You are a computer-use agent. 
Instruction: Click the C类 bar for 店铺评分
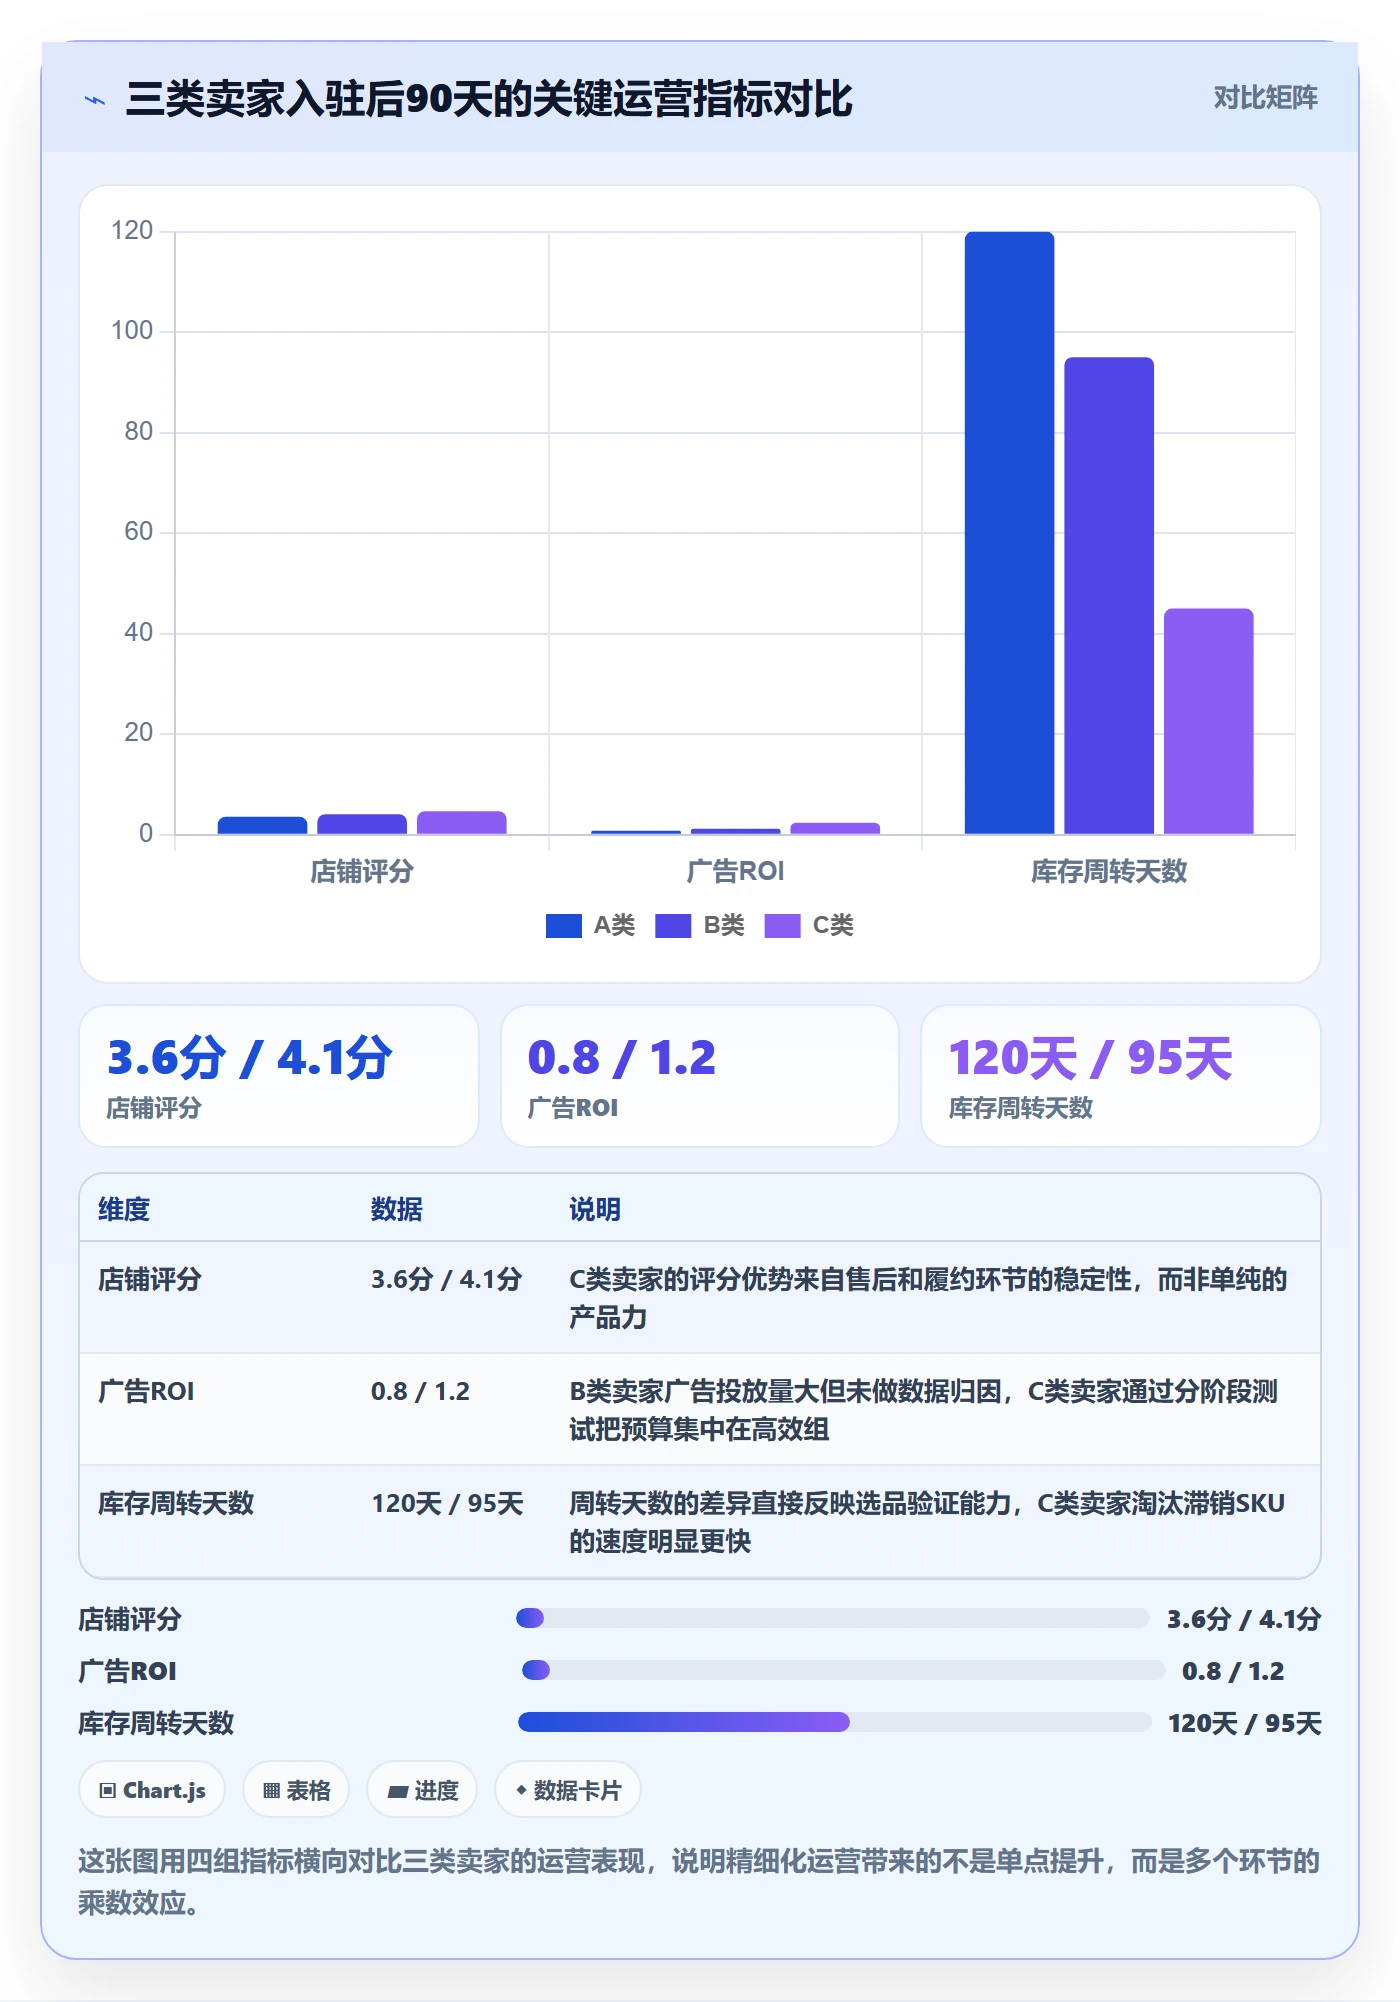(461, 823)
